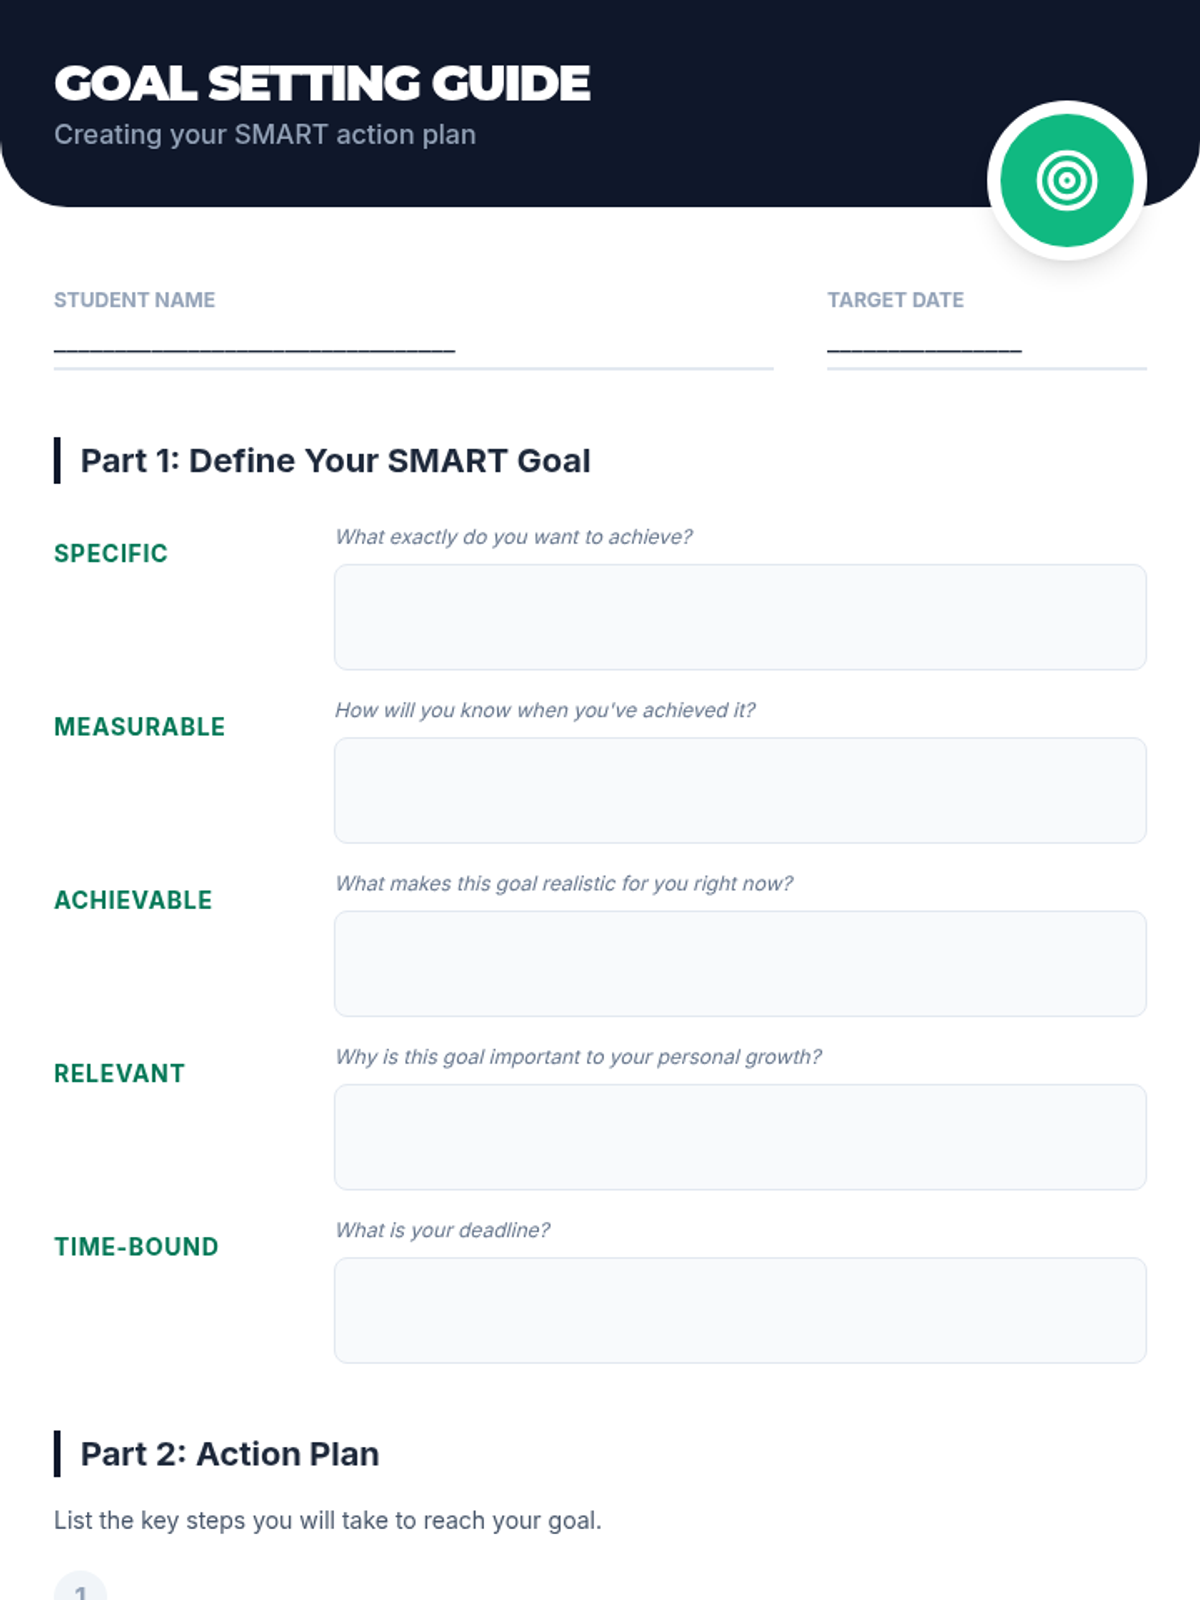1200x1600 pixels.
Task: Click the 'Why is this goal important' prompt
Action: (578, 1057)
